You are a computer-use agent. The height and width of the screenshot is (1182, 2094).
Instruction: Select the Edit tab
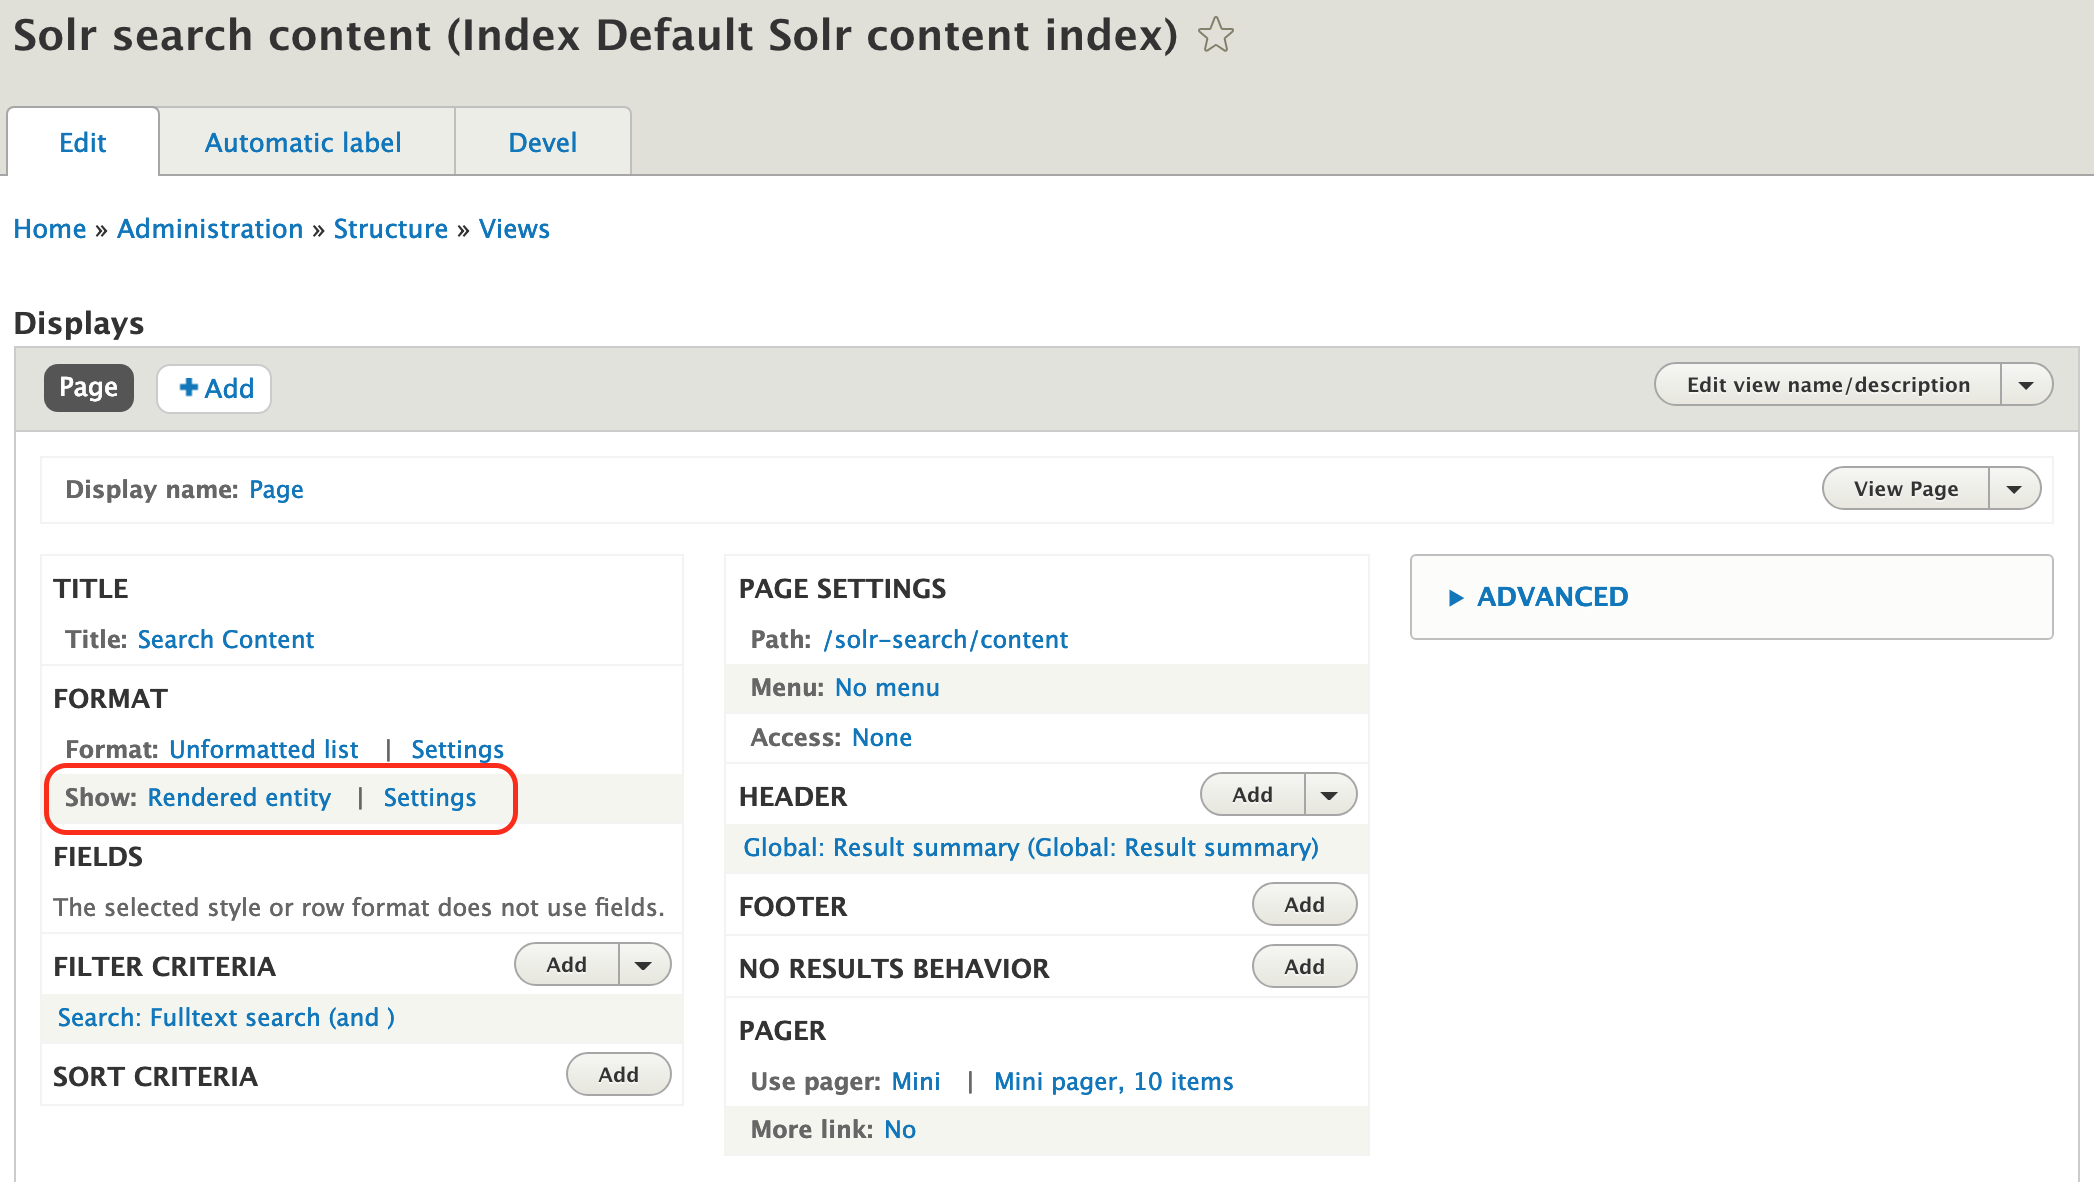click(83, 142)
